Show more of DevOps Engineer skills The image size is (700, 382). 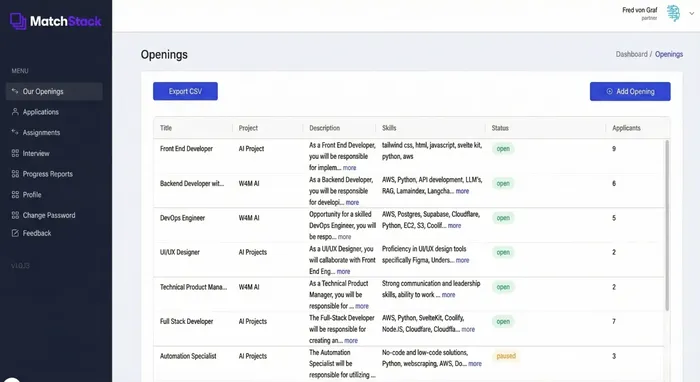tap(454, 225)
